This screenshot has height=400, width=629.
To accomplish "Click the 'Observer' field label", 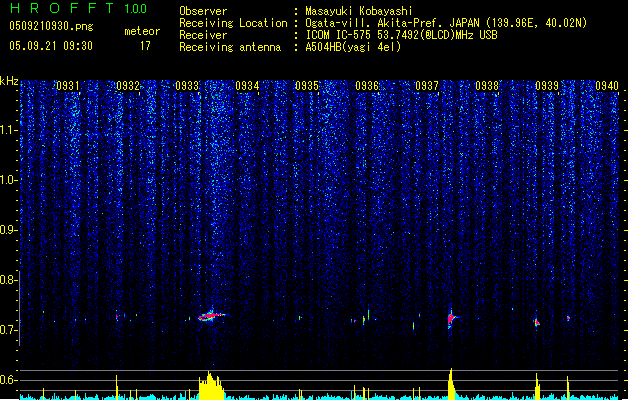I will [203, 11].
